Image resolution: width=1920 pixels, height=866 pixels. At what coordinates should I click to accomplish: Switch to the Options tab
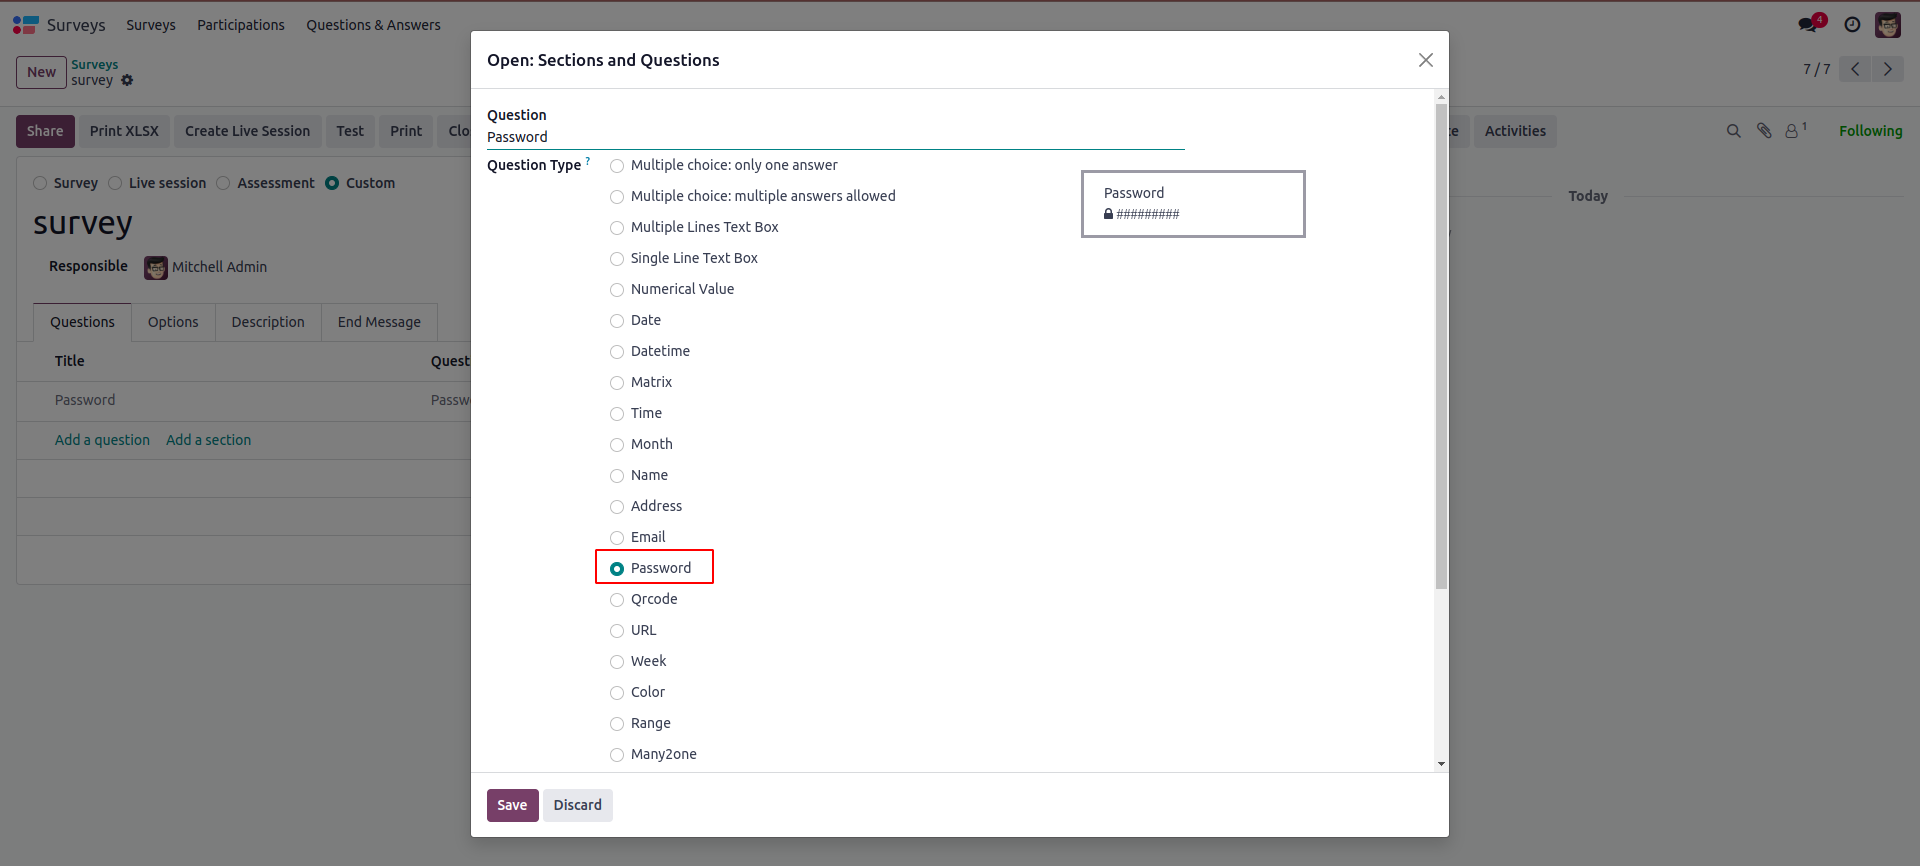point(173,322)
